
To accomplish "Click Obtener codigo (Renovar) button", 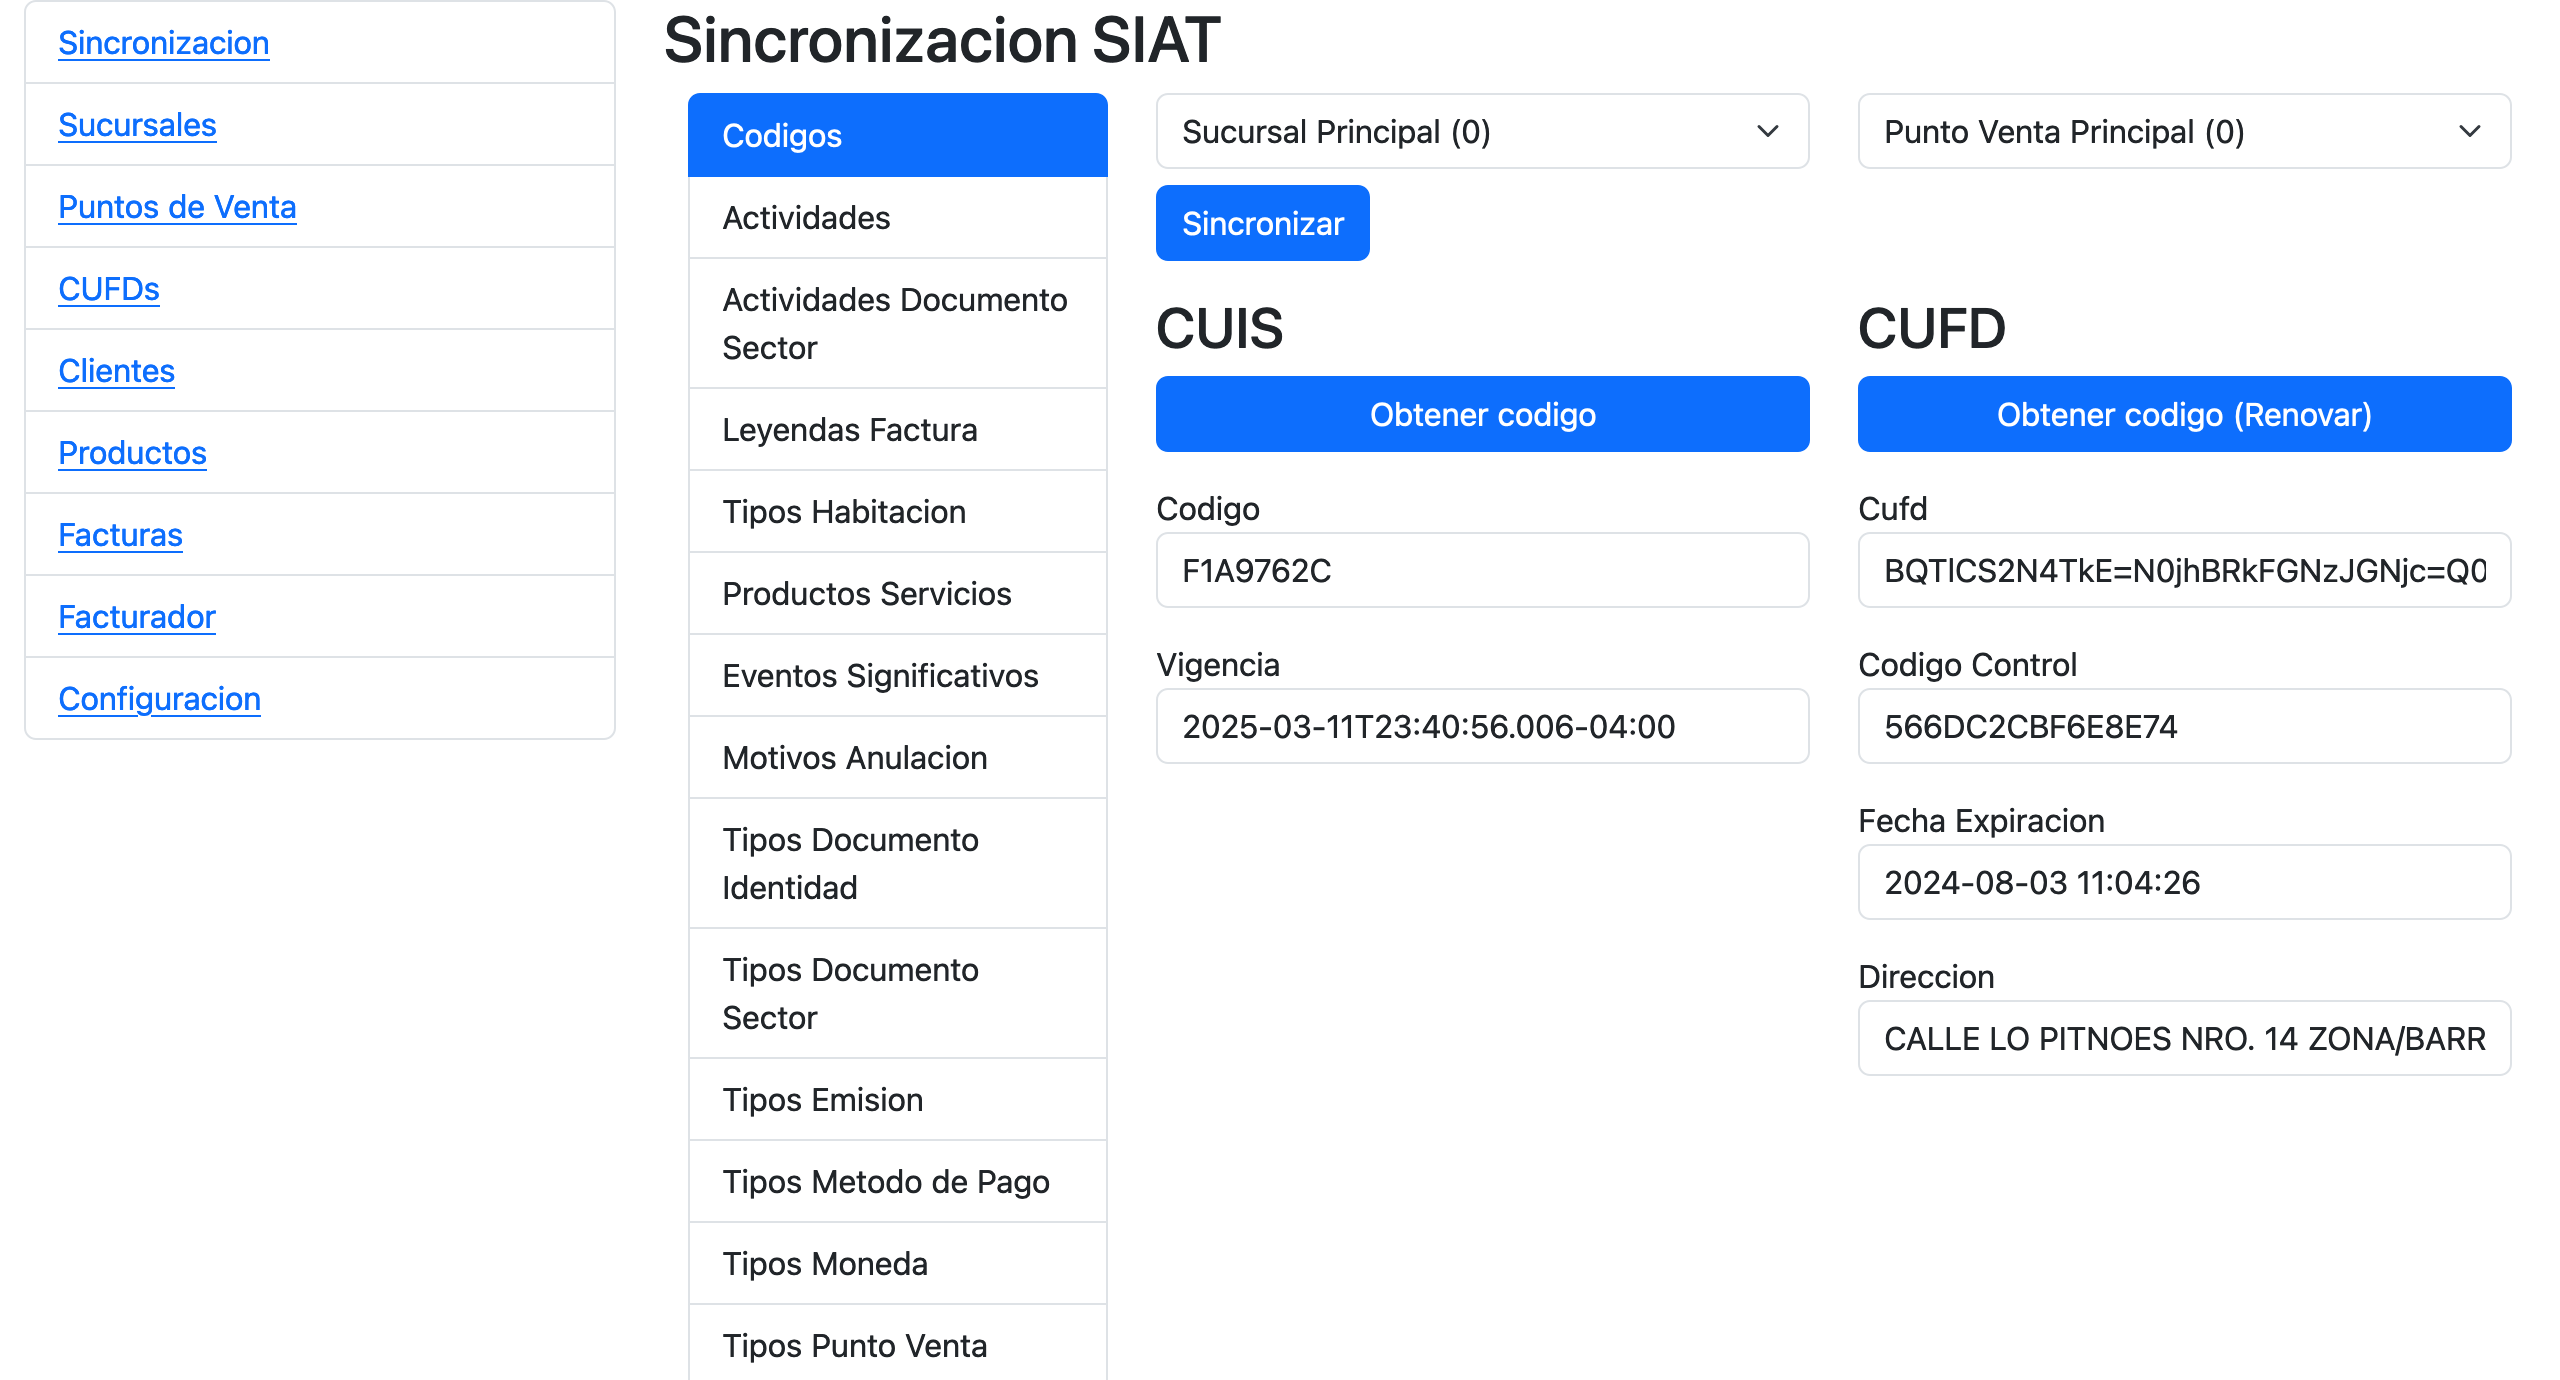I will 2183,414.
